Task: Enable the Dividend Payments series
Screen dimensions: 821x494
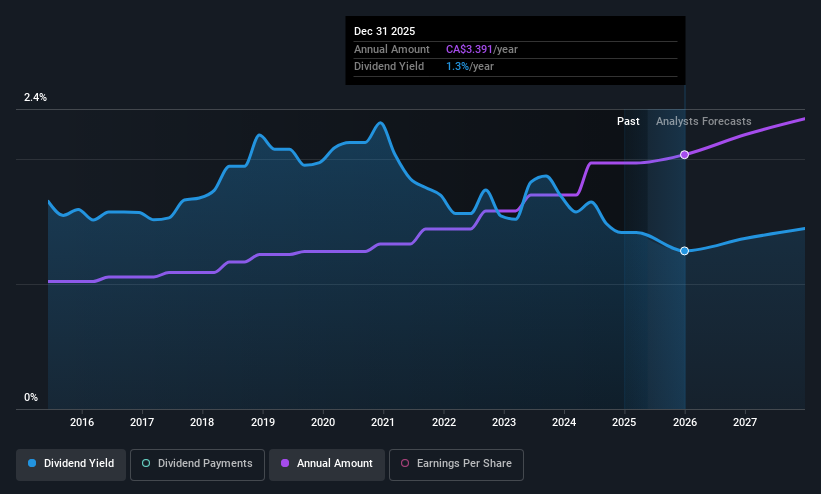Action: (197, 464)
